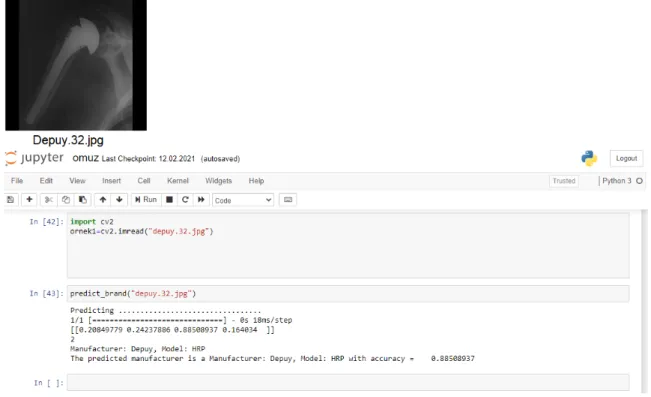
Task: Restart and run all cells with the fast-forward icon
Action: click(201, 200)
